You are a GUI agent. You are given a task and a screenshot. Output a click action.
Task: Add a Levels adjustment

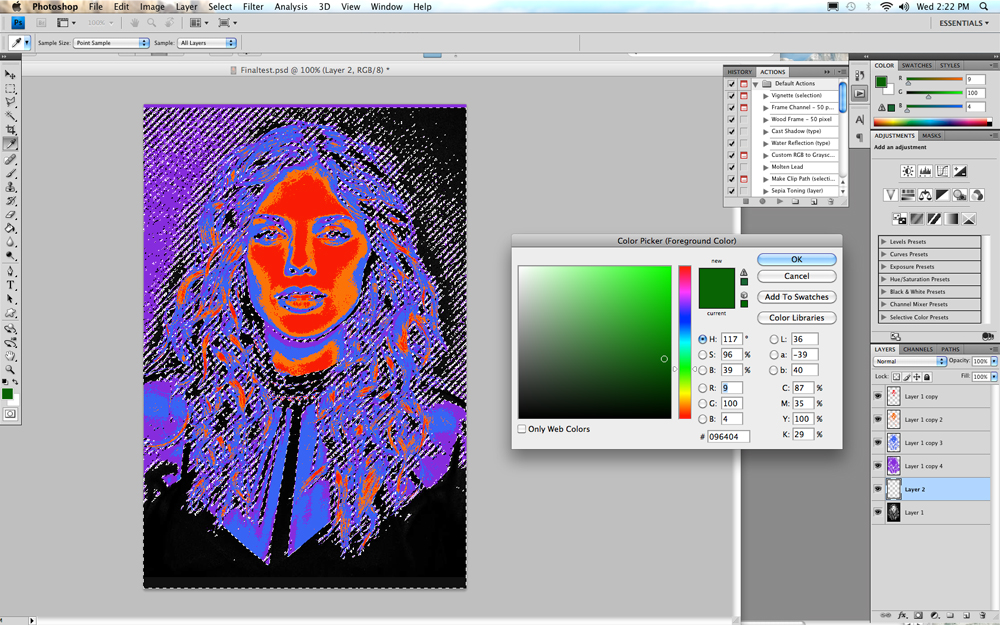[925, 171]
